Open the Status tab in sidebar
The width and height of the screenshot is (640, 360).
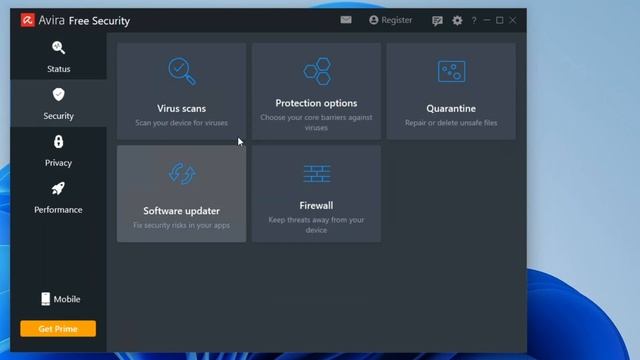[58, 56]
